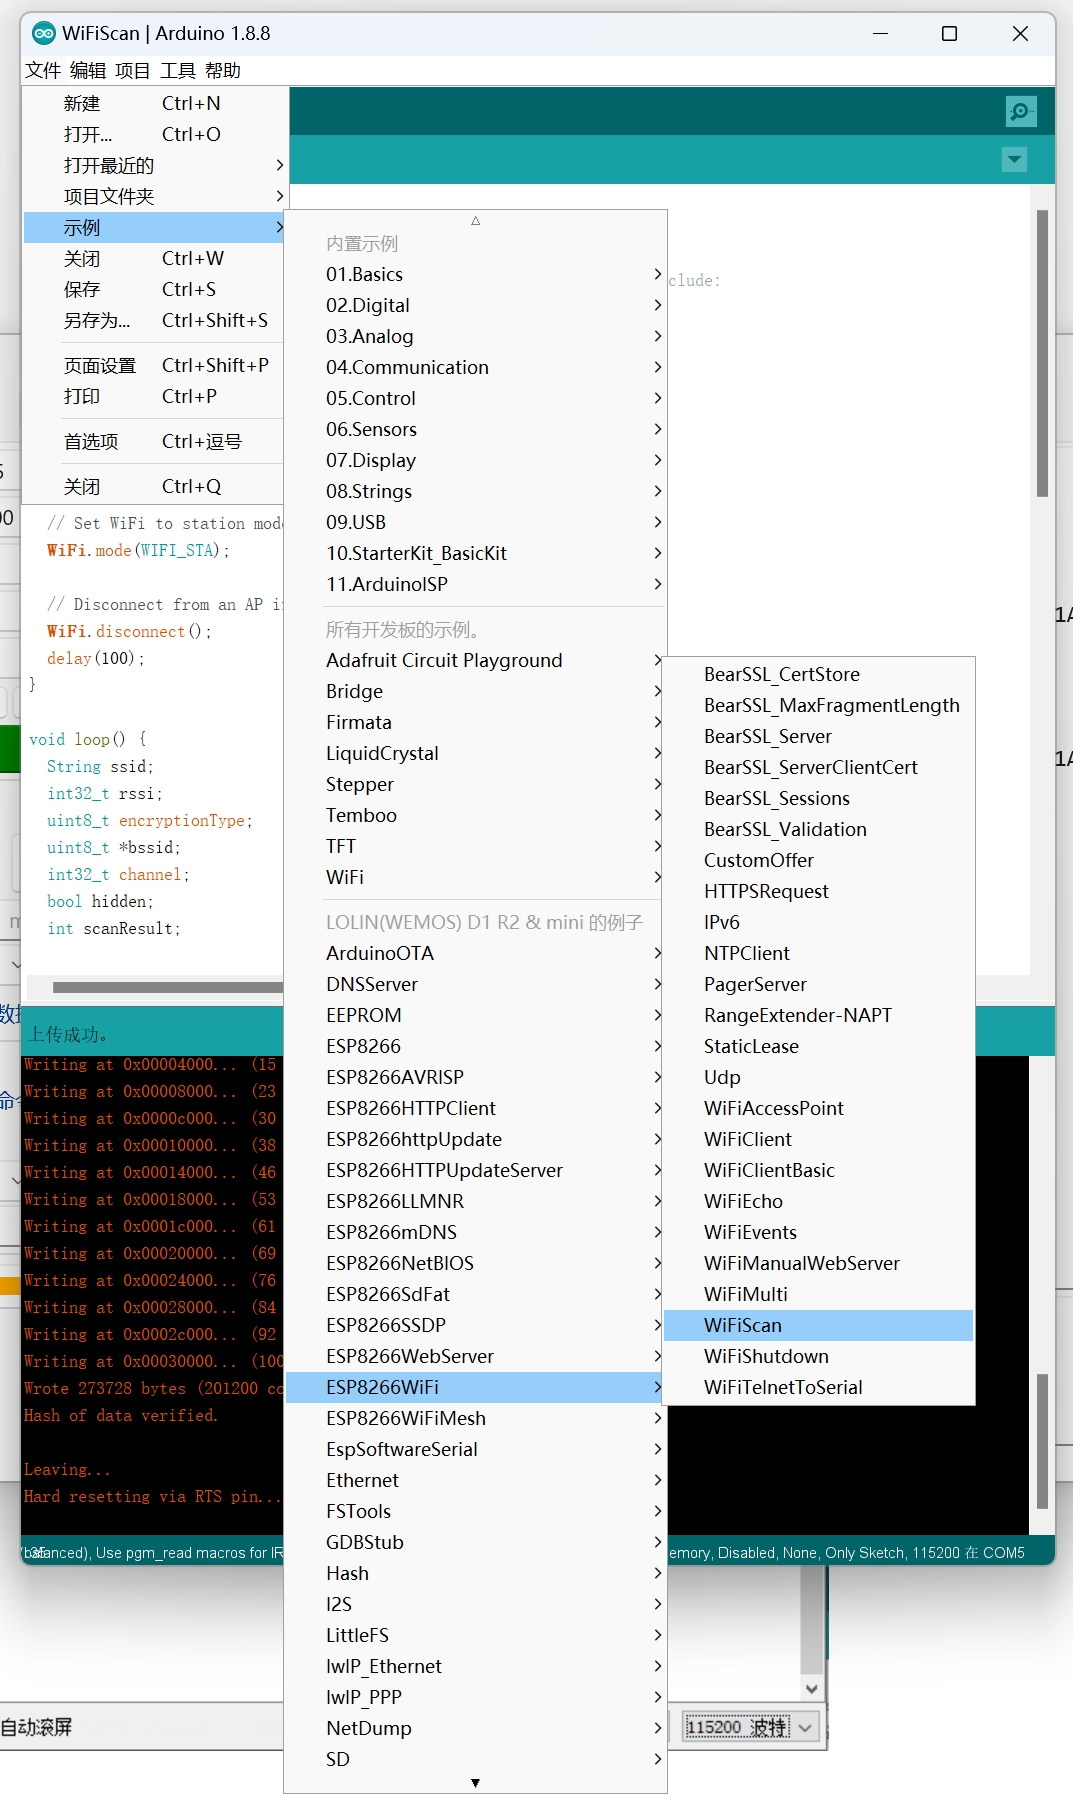The width and height of the screenshot is (1073, 1810).
Task: Open the 115200 波特 baud rate dropdown
Action: pyautogui.click(x=750, y=1727)
